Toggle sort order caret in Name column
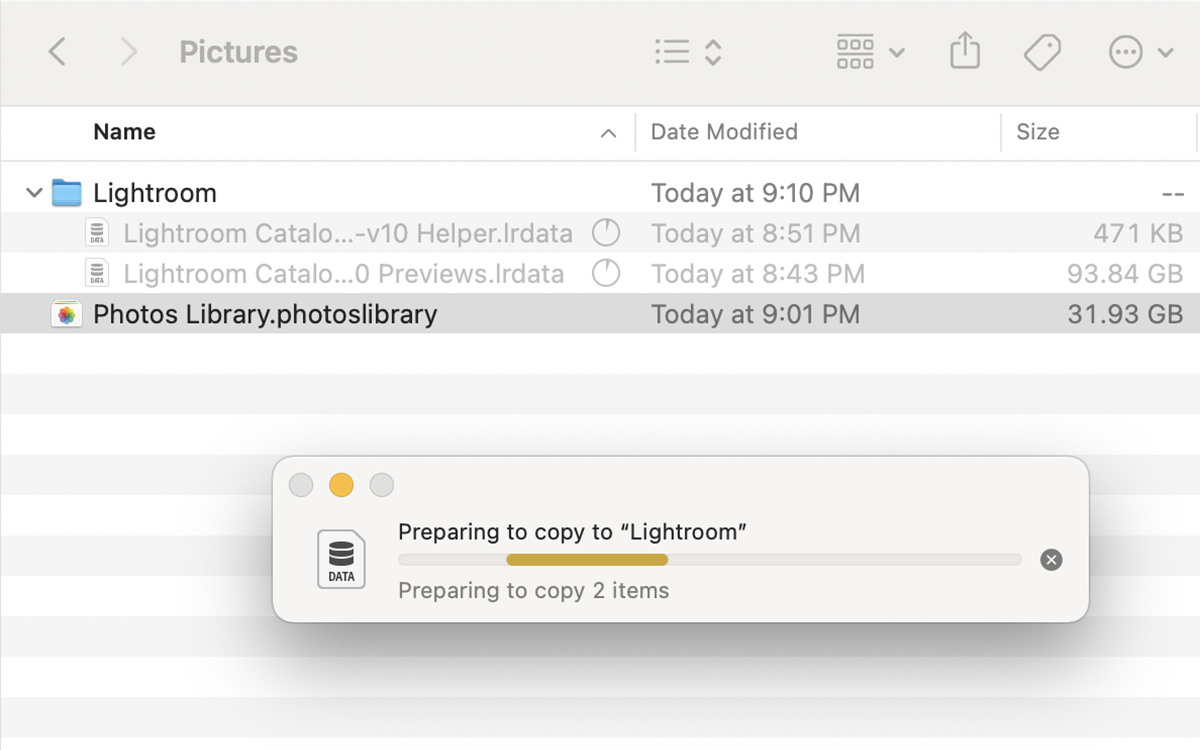The height and width of the screenshot is (750, 1200). (x=608, y=133)
